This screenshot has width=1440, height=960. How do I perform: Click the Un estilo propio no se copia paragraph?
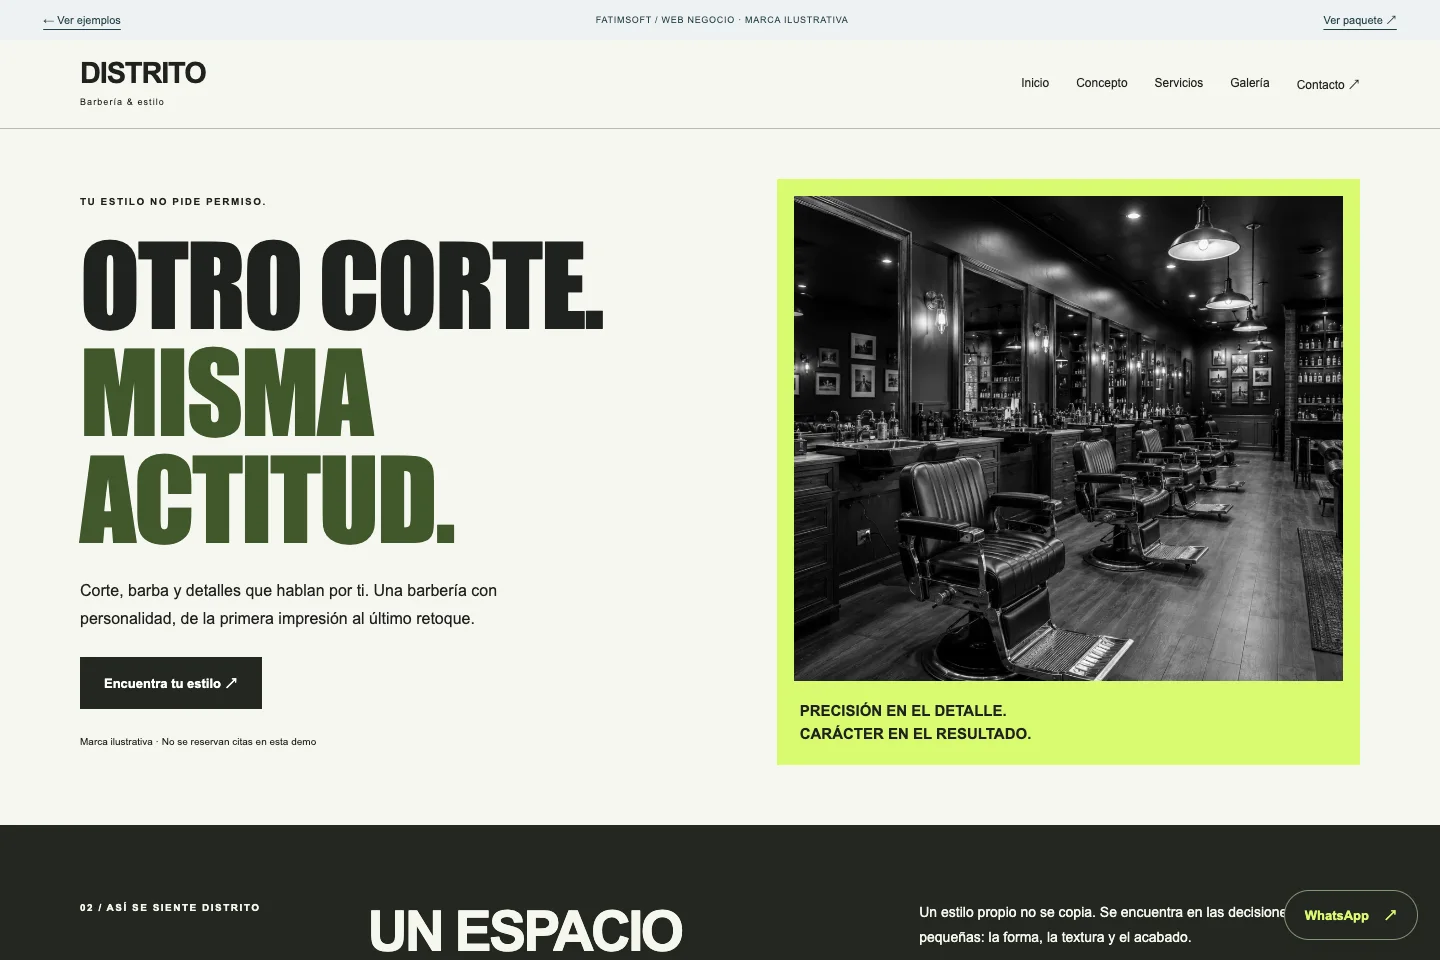[1102, 925]
